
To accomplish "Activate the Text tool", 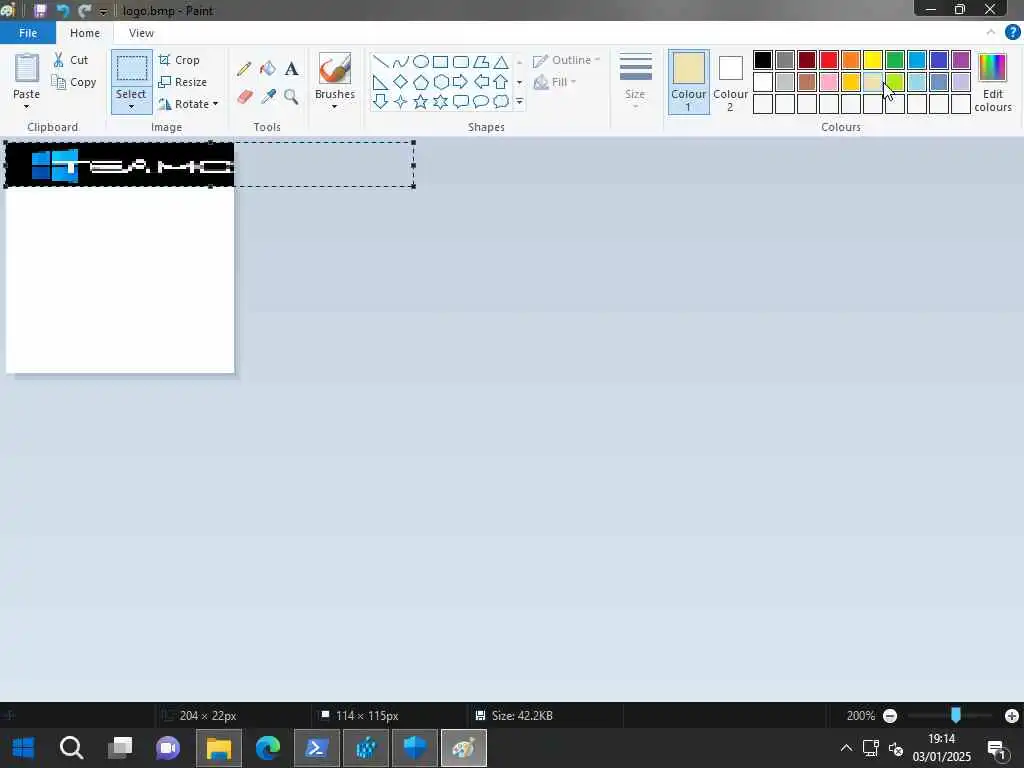I will click(291, 69).
